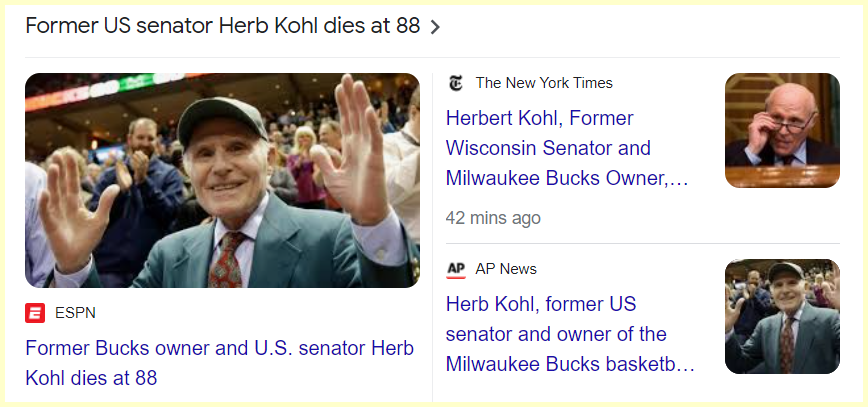The width and height of the screenshot is (868, 407).
Task: Click the ESPN logo icon
Action: [x=35, y=313]
